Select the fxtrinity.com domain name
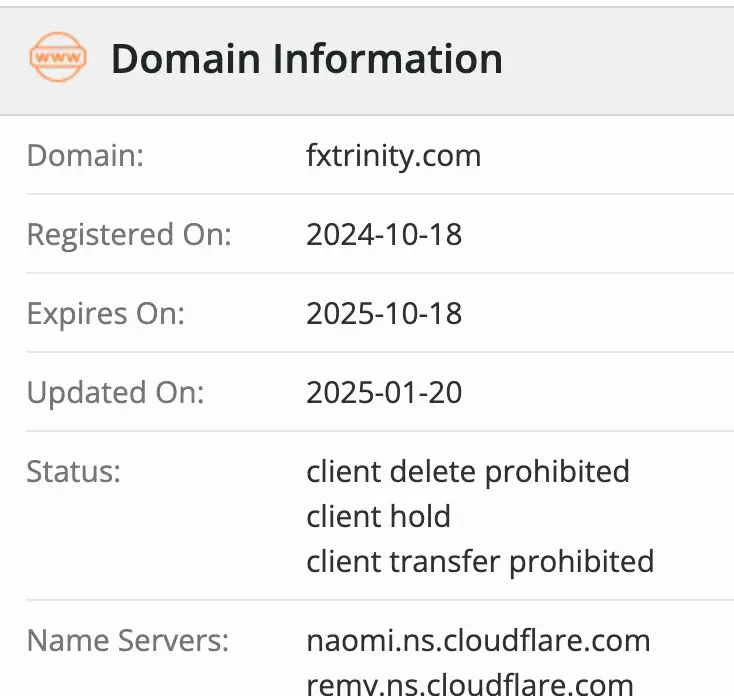The width and height of the screenshot is (734, 696). [393, 156]
